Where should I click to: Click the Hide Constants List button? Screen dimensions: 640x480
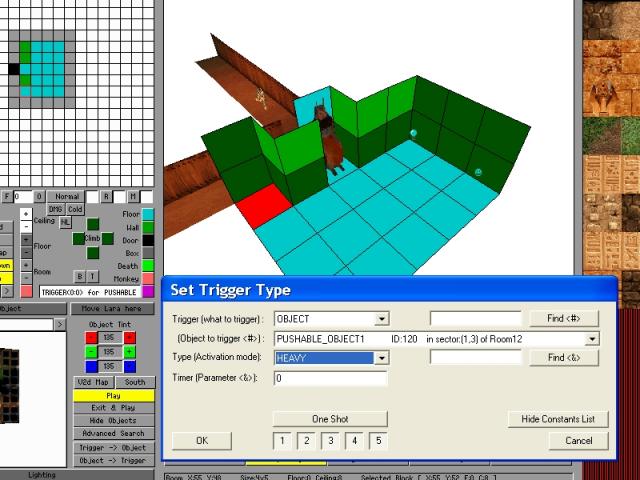click(x=557, y=419)
